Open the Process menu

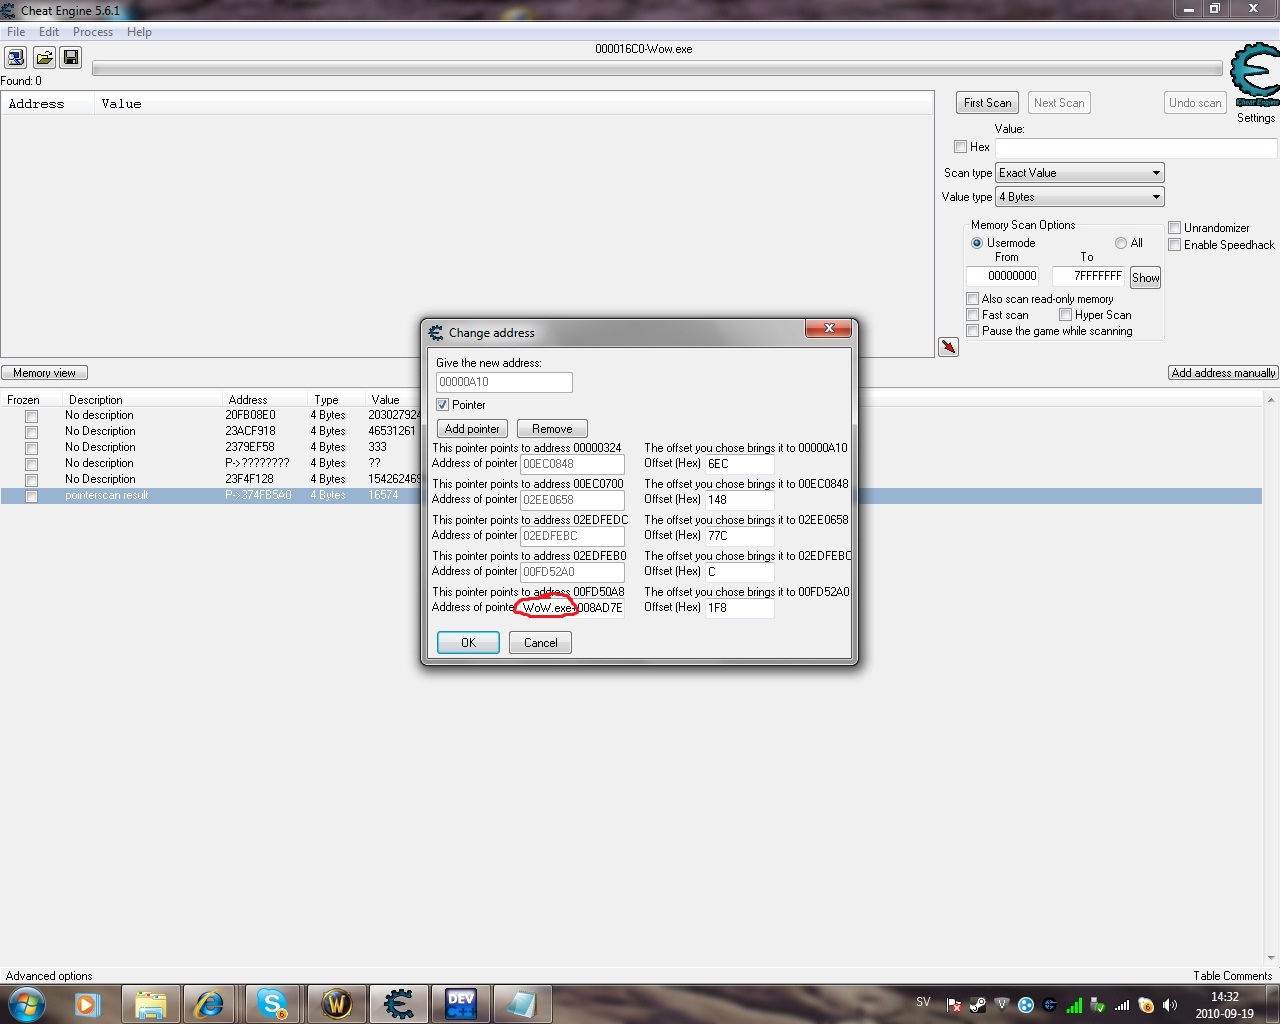tap(93, 31)
